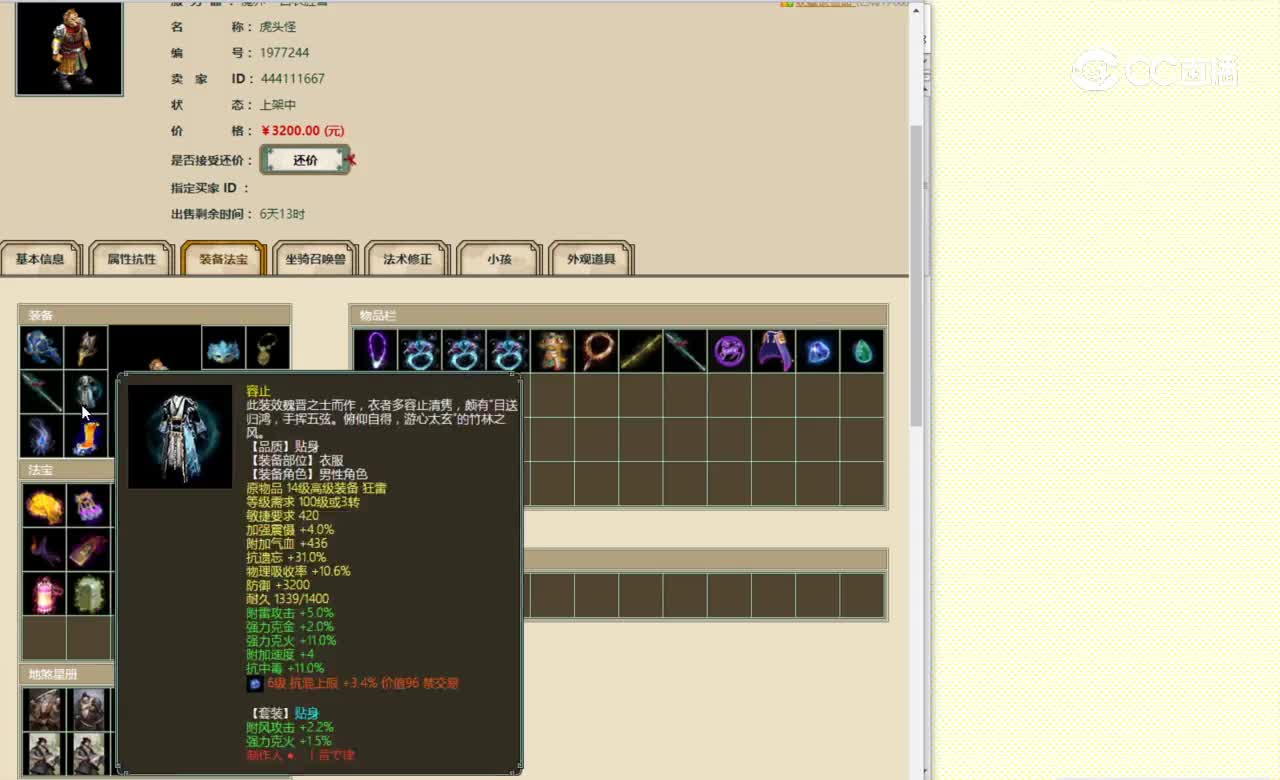
Task: Select the orange boot equipment icon
Action: point(86,435)
